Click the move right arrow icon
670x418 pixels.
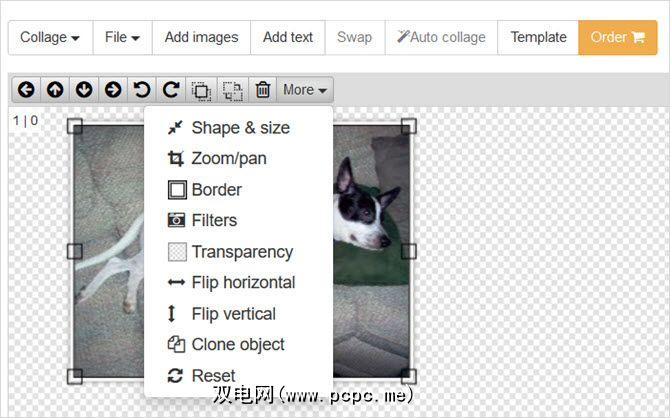tap(113, 90)
